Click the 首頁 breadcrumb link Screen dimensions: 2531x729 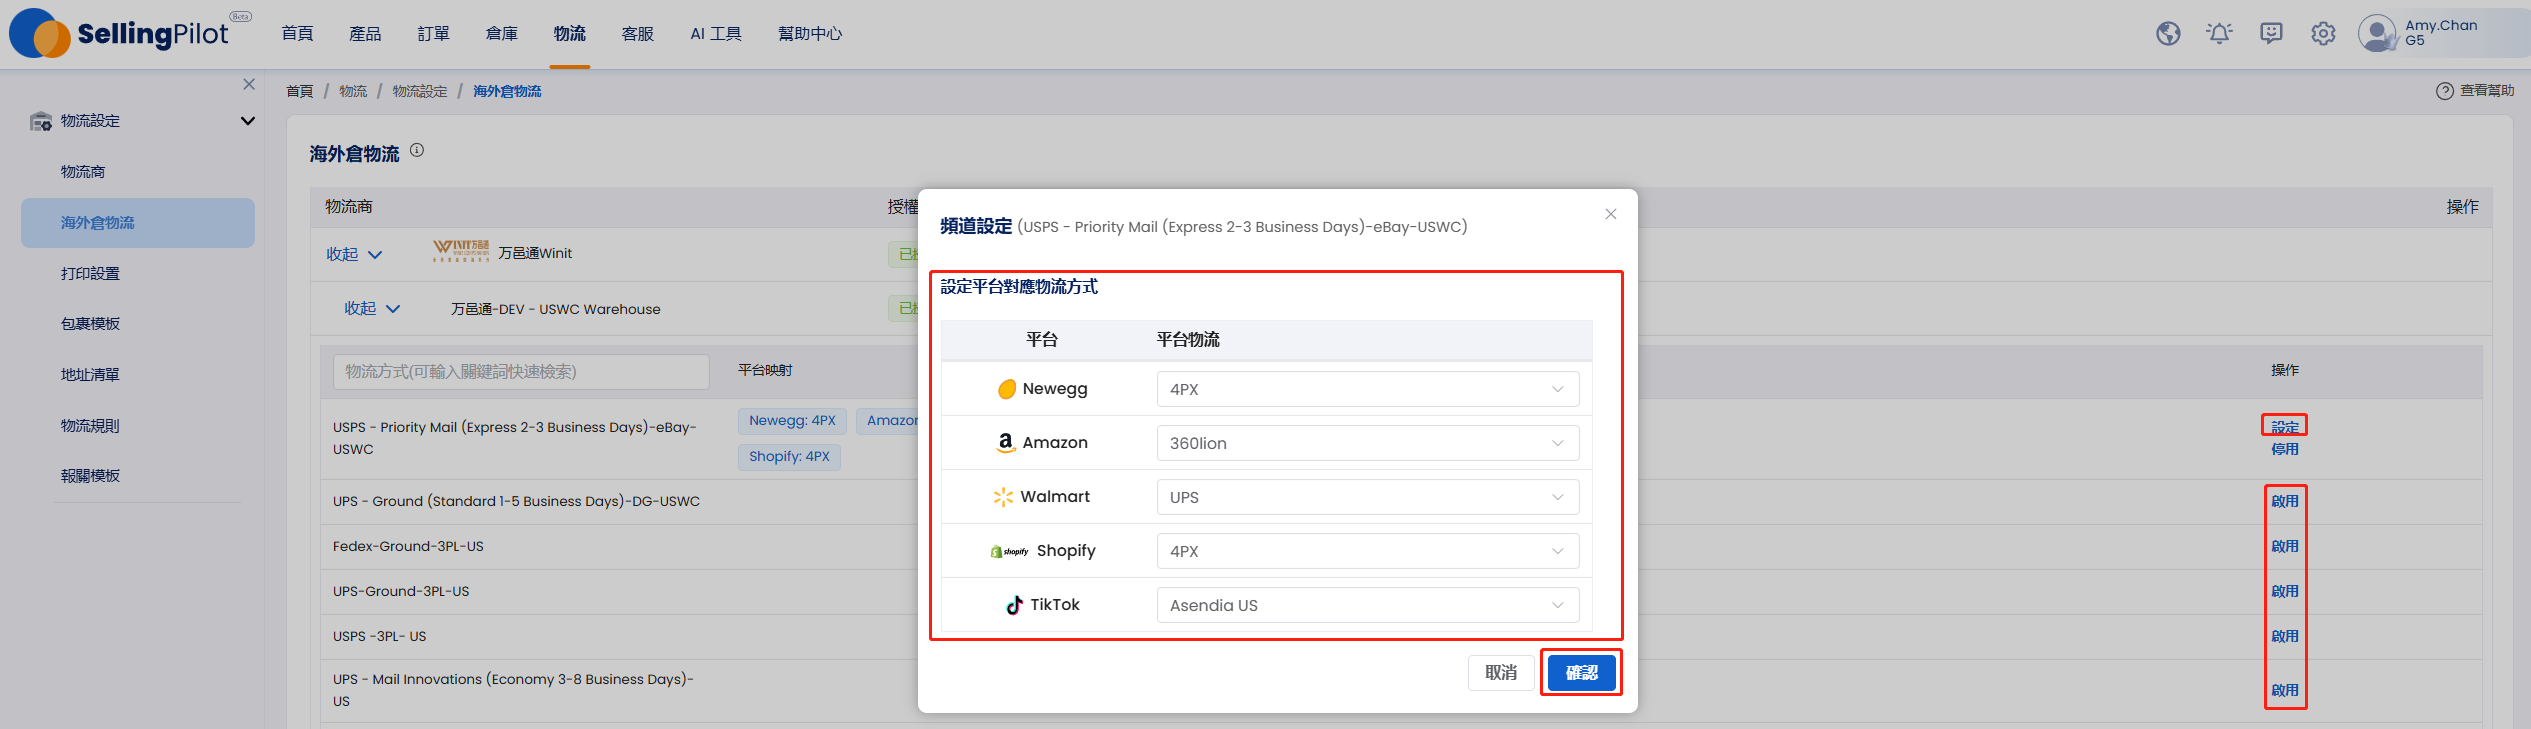[299, 91]
